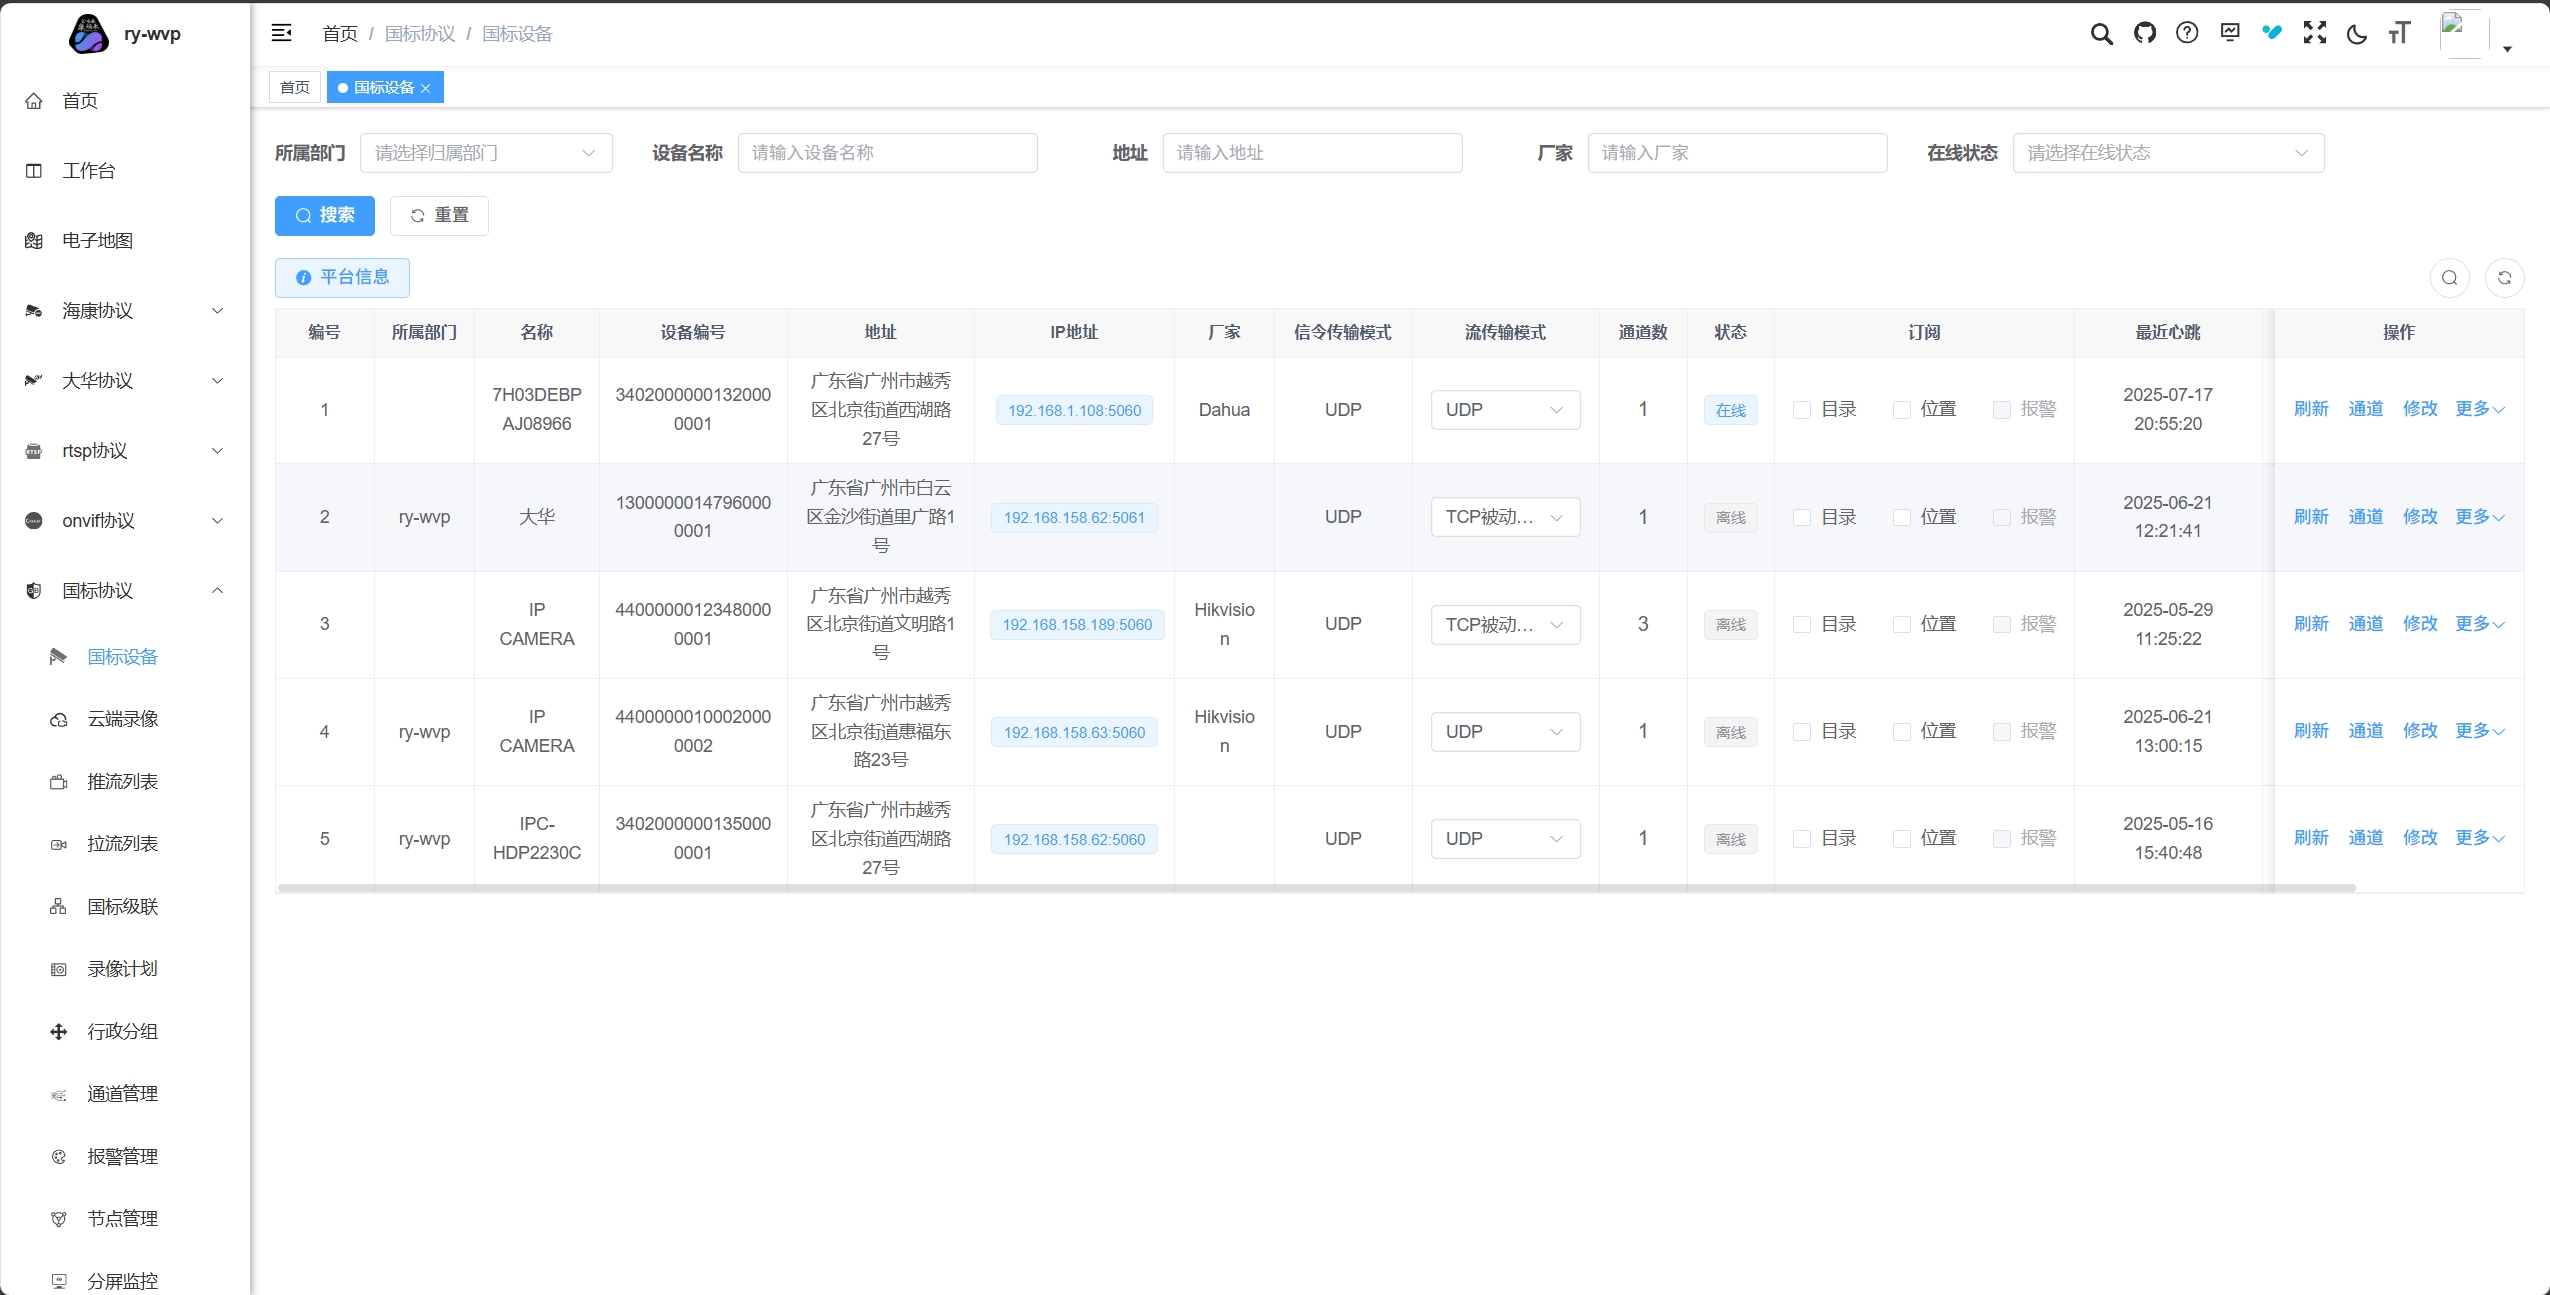This screenshot has width=2550, height=1295.
Task: Check 位置 subscription for 大华 device row
Action: 1902,517
